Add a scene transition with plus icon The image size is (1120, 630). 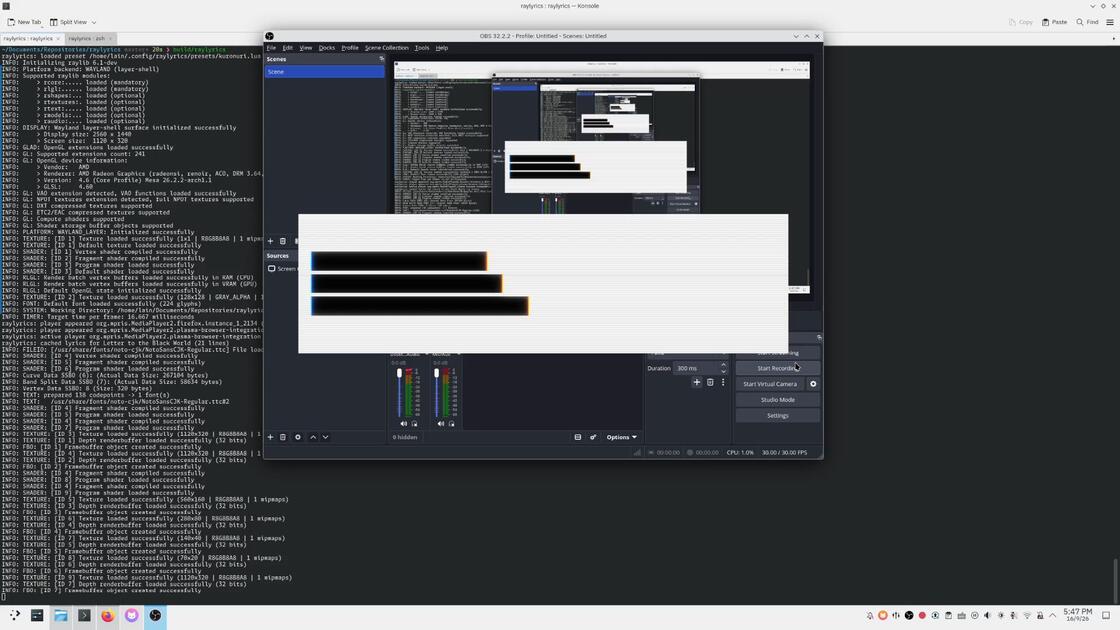696,382
